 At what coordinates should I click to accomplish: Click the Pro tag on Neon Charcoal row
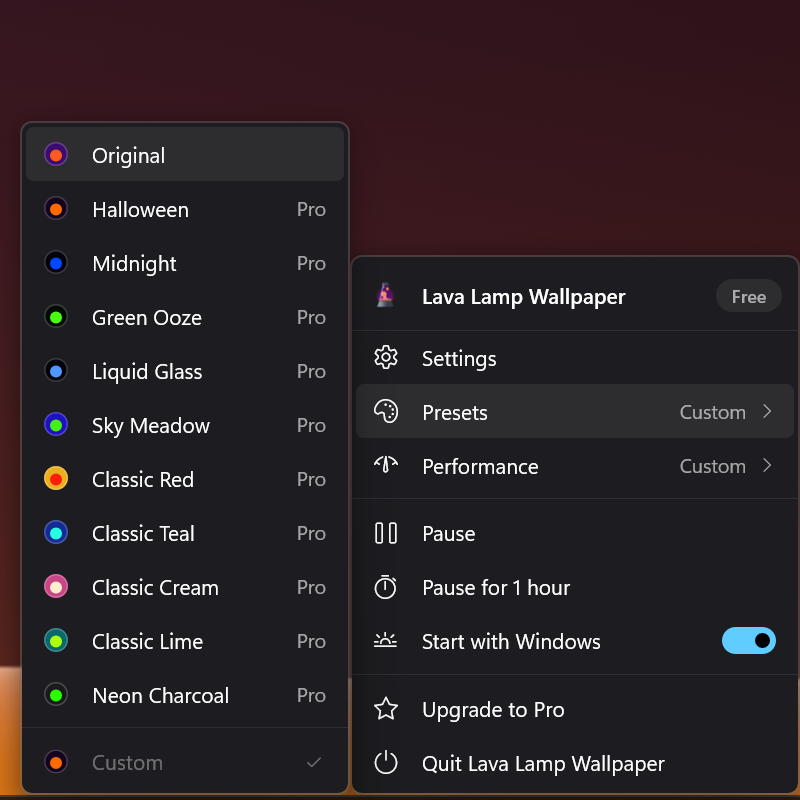[x=311, y=696]
